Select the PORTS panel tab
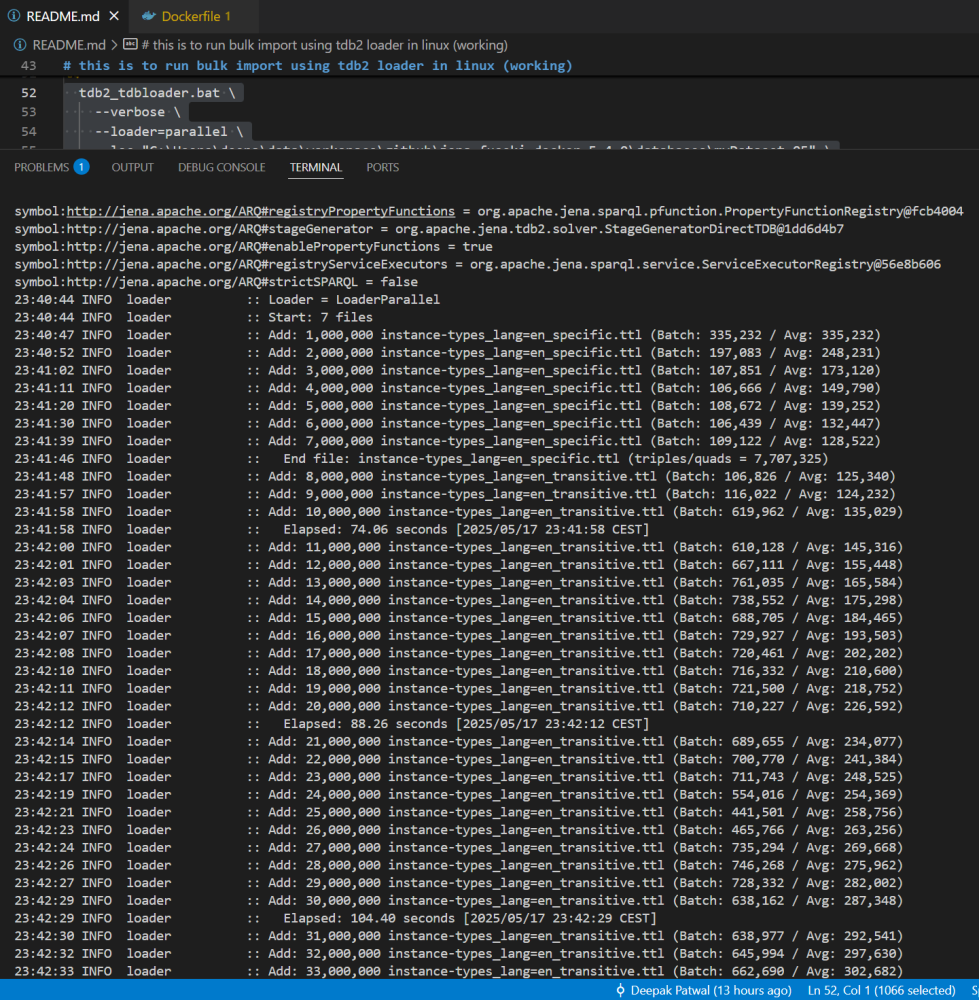Image resolution: width=979 pixels, height=1000 pixels. 382,167
